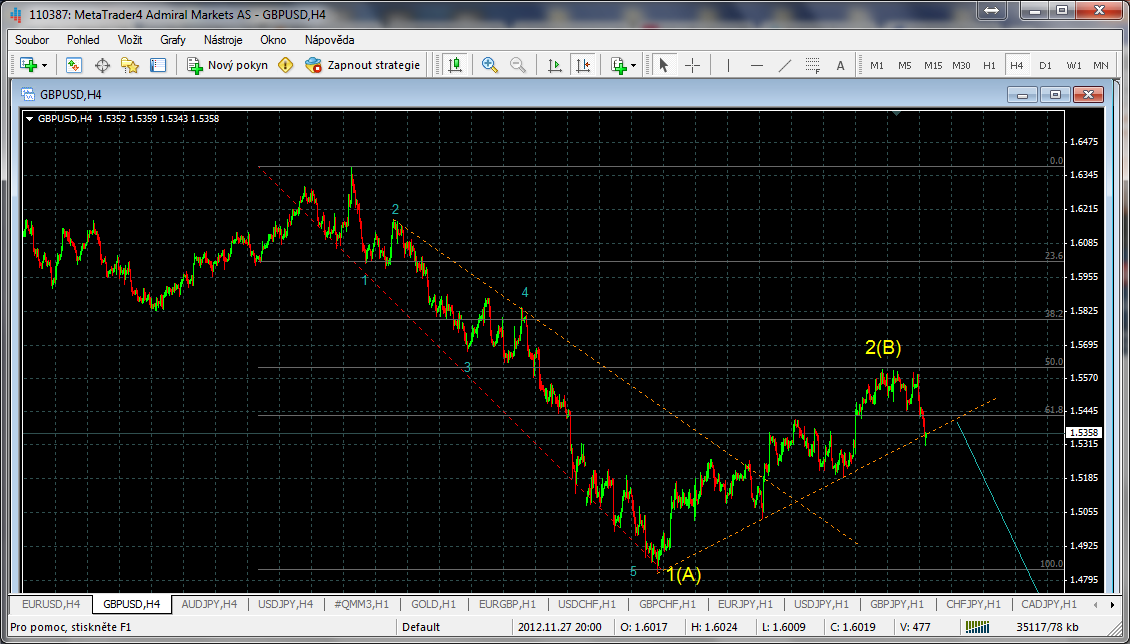Image resolution: width=1130 pixels, height=644 pixels.
Task: Show the Data Window crosshair-target icon
Action: pyautogui.click(x=102, y=65)
